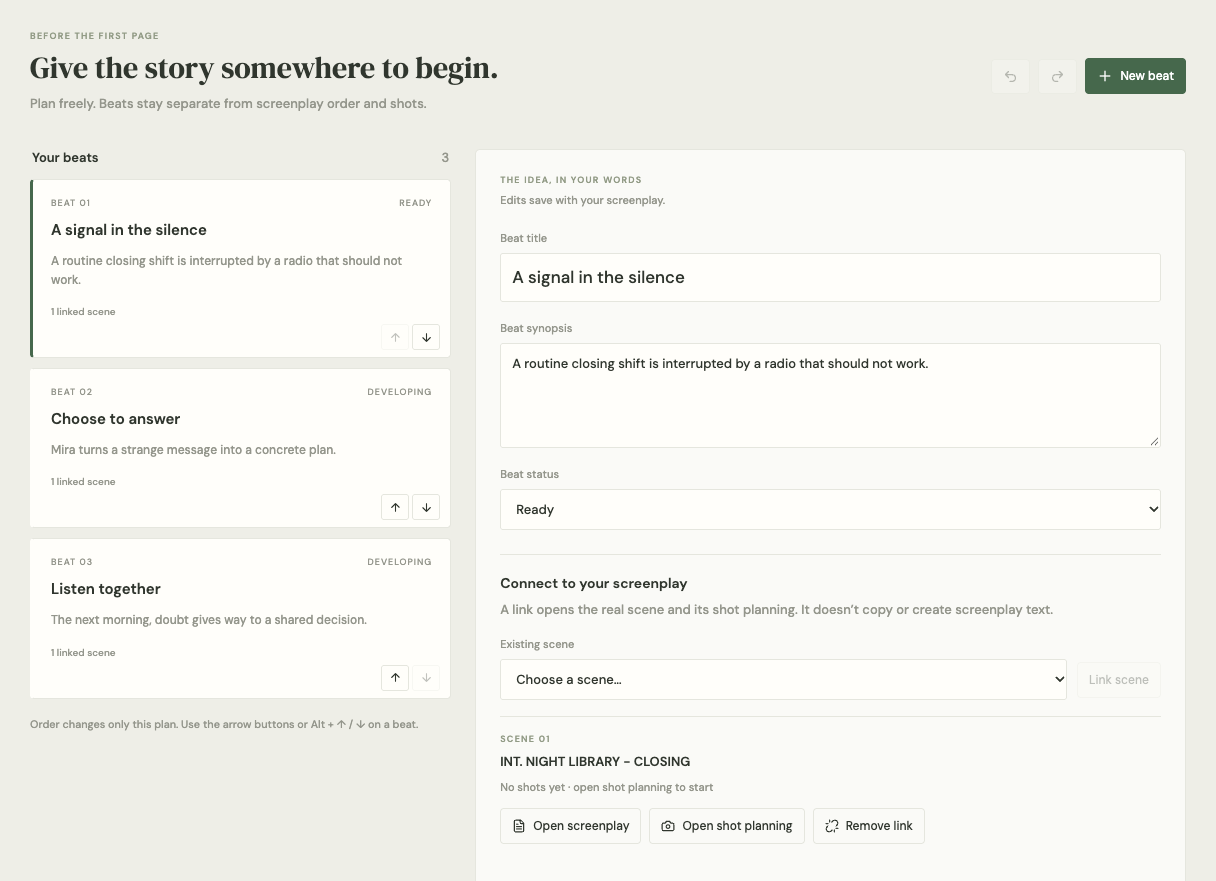Click the plus icon on New beat
1216x881 pixels.
click(1105, 76)
